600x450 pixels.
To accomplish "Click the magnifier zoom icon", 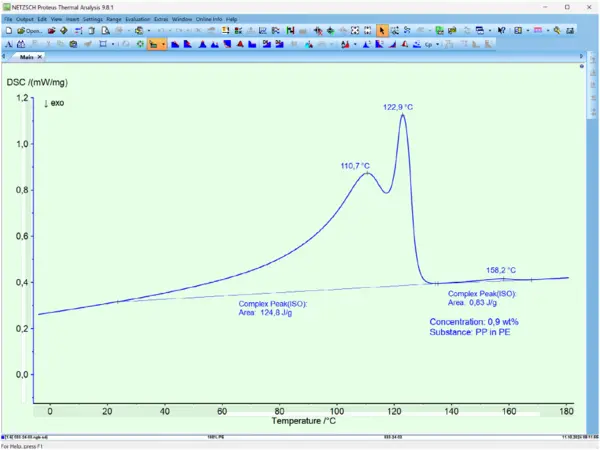I will pyautogui.click(x=557, y=31).
